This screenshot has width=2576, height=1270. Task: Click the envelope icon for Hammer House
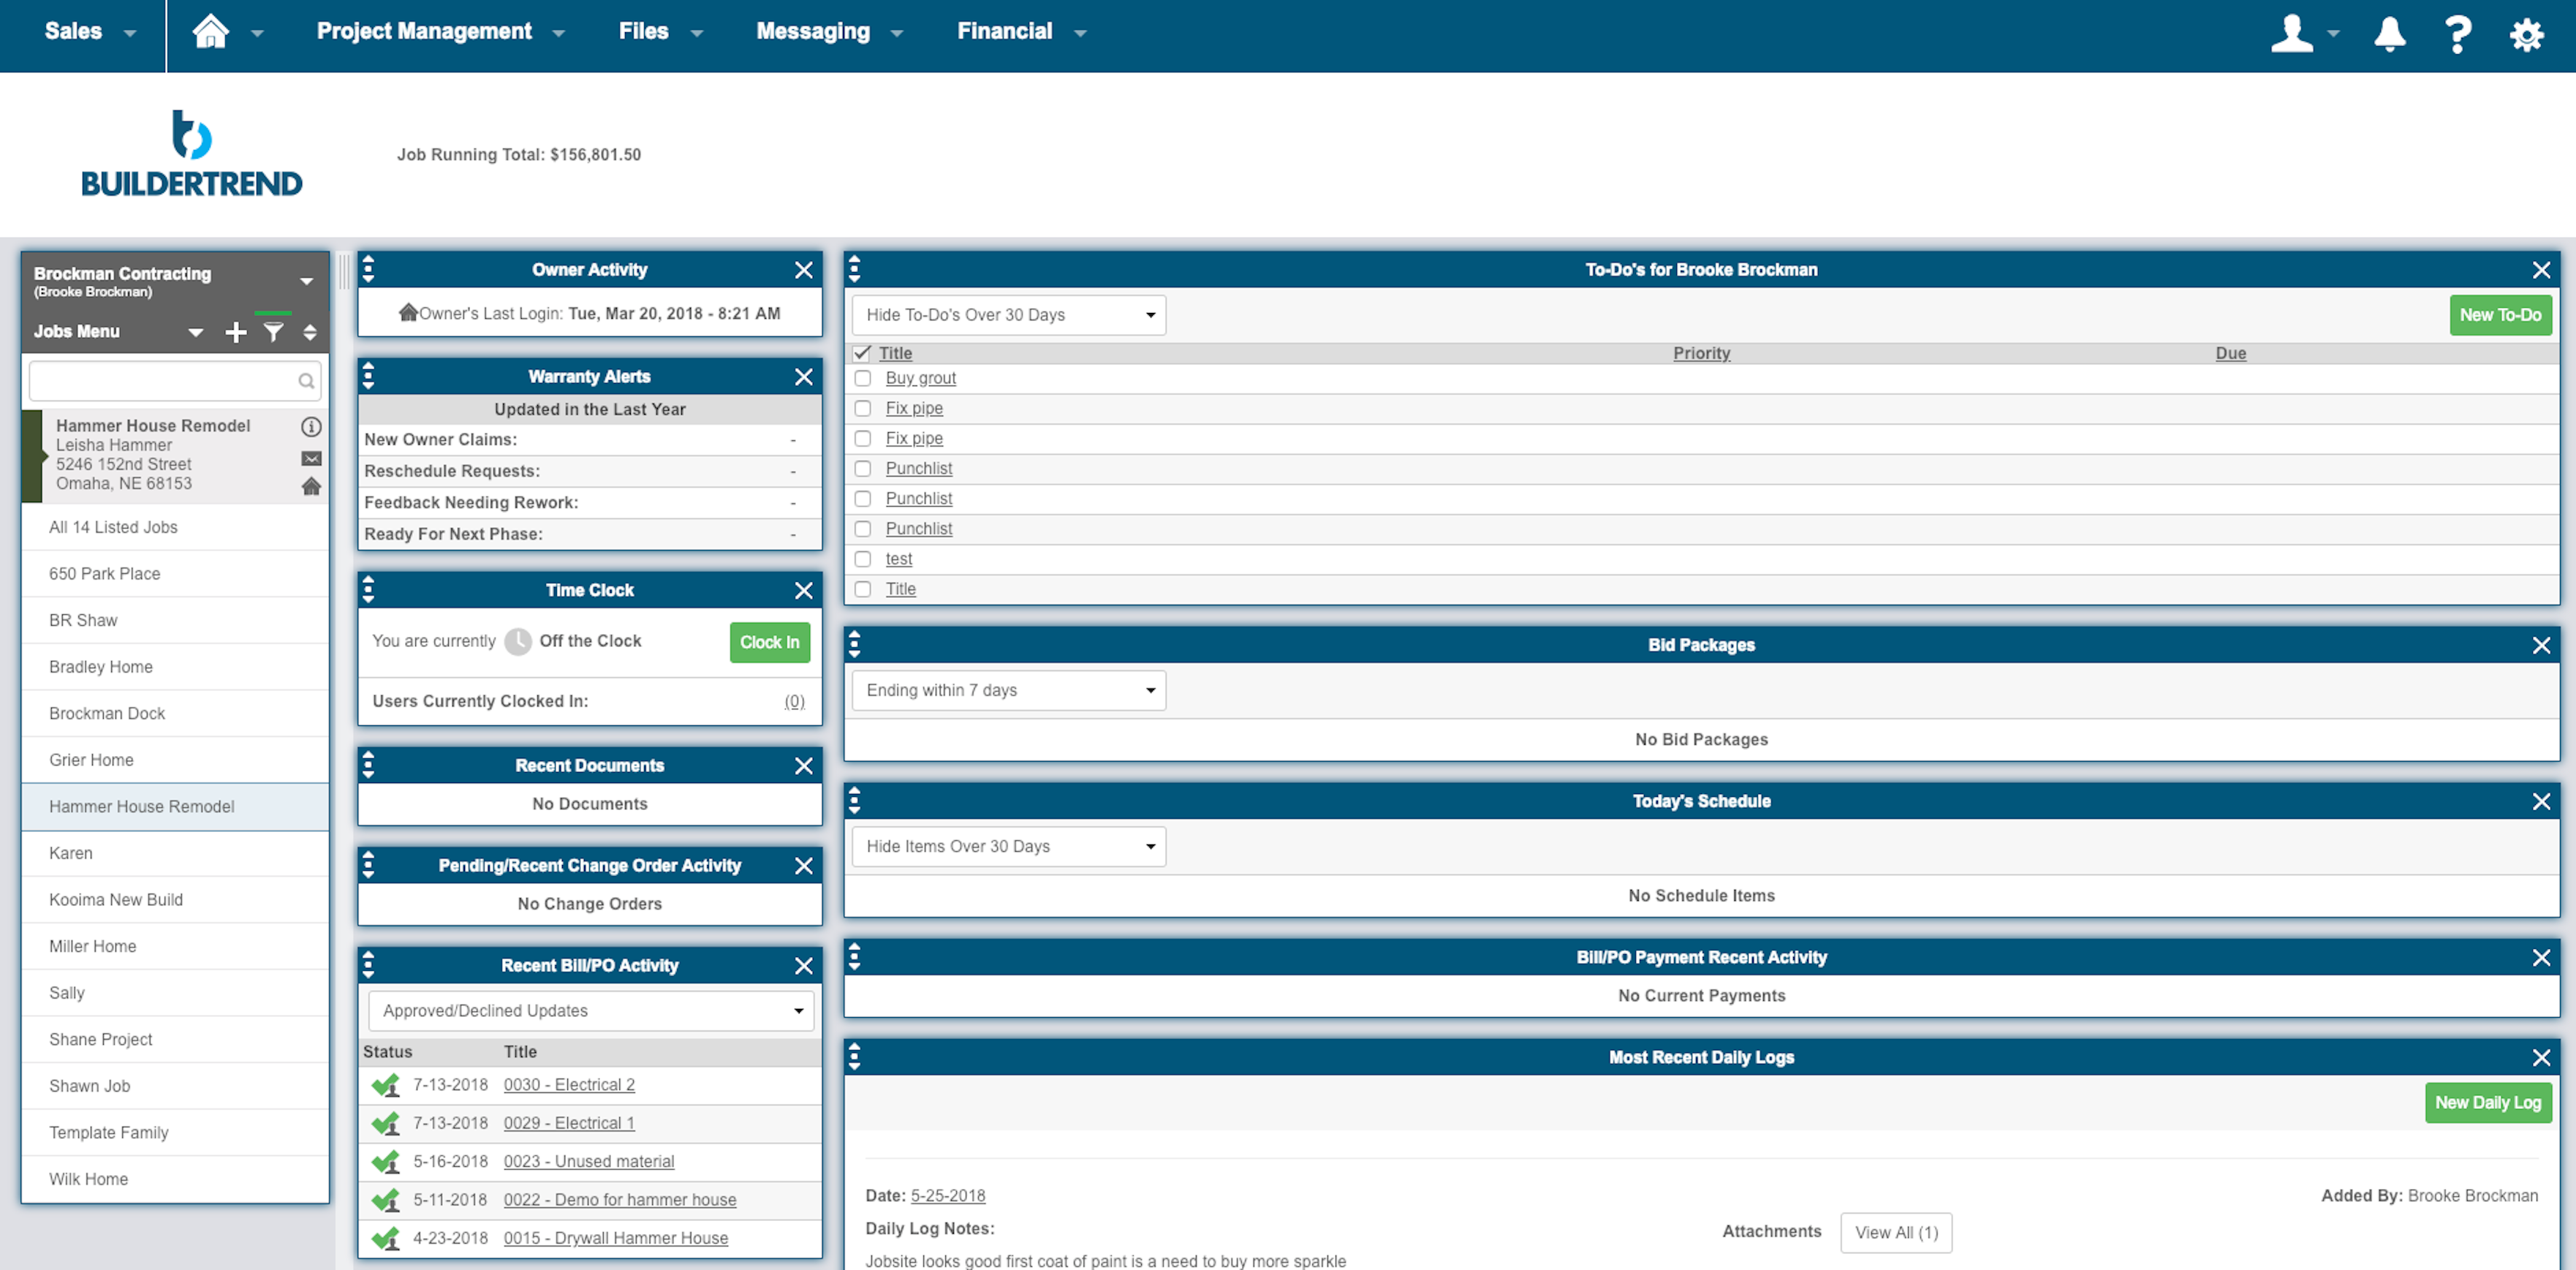[311, 458]
